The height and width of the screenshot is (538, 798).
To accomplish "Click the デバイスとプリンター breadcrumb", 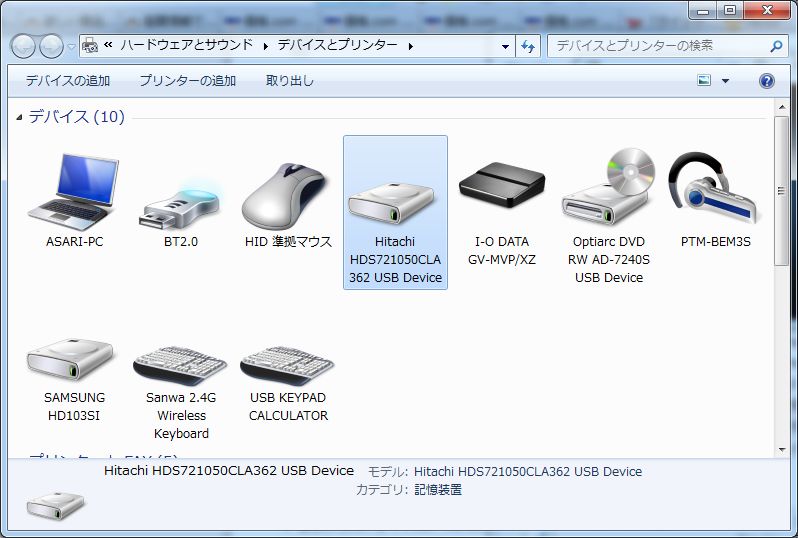I will (x=337, y=45).
